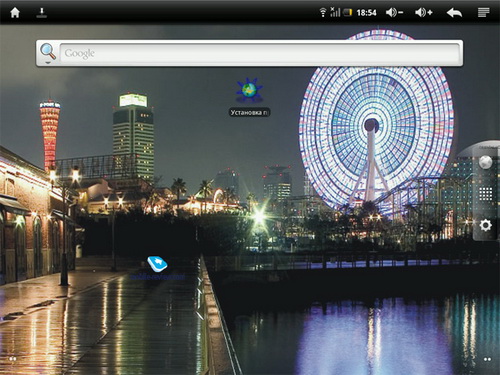Switch to left home screen via dots
500x375 pixels.
(13, 359)
